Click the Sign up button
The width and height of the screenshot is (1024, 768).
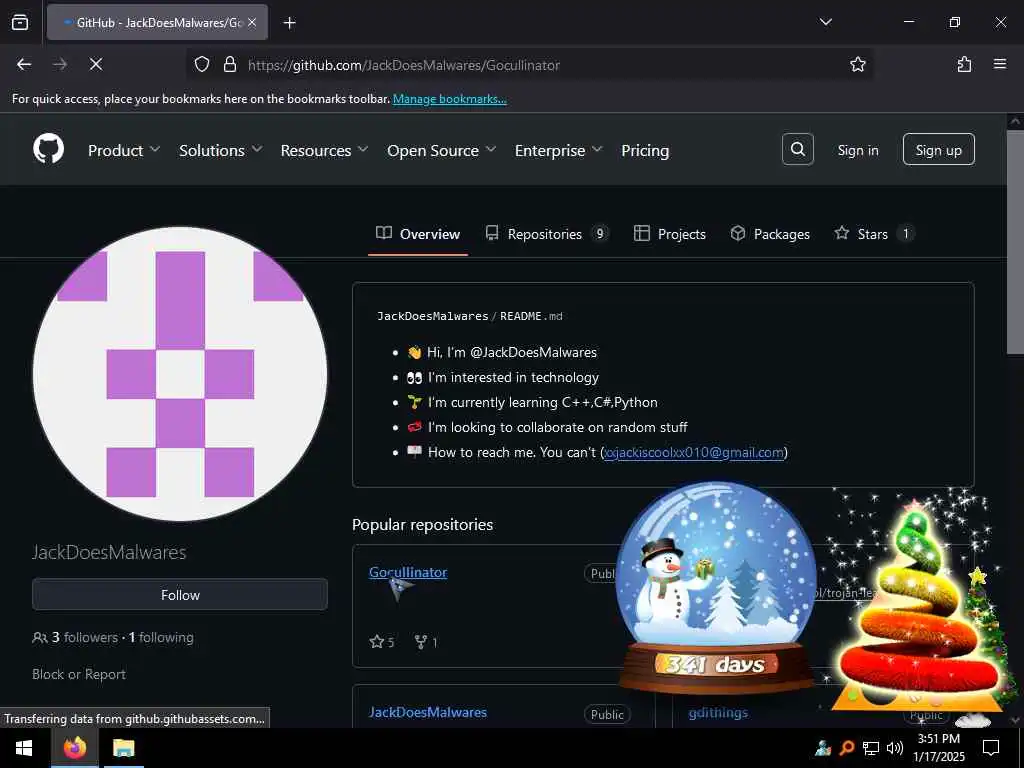point(938,150)
